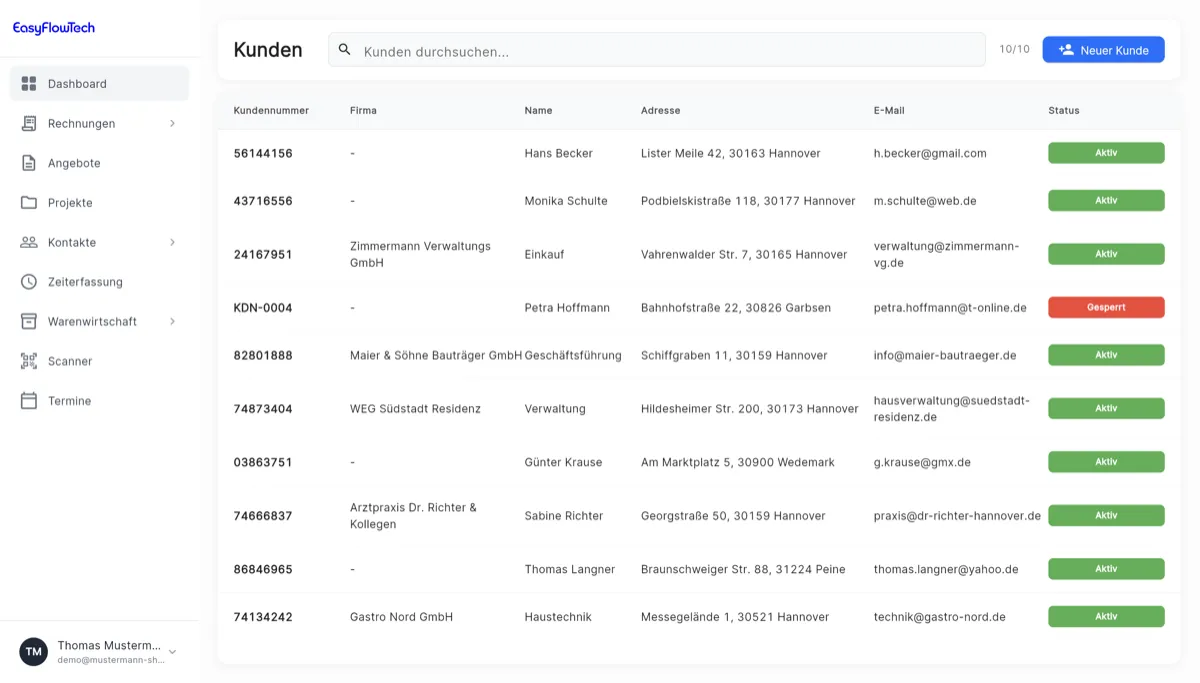Screen dimensions: 1200x683
Task: Open the email link h.becker@gmail.com
Action: [930, 153]
